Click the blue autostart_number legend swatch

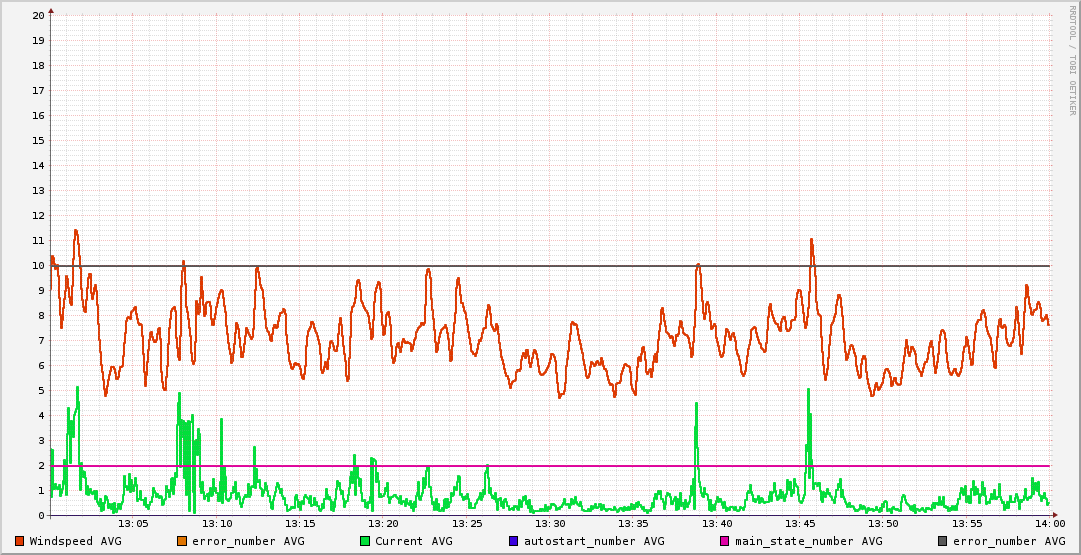[x=514, y=541]
